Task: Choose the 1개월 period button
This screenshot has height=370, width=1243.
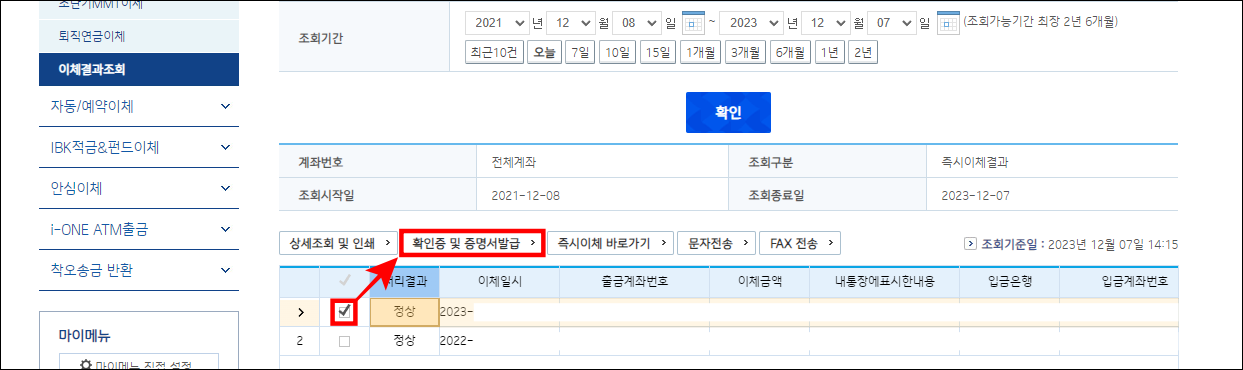Action: click(700, 53)
